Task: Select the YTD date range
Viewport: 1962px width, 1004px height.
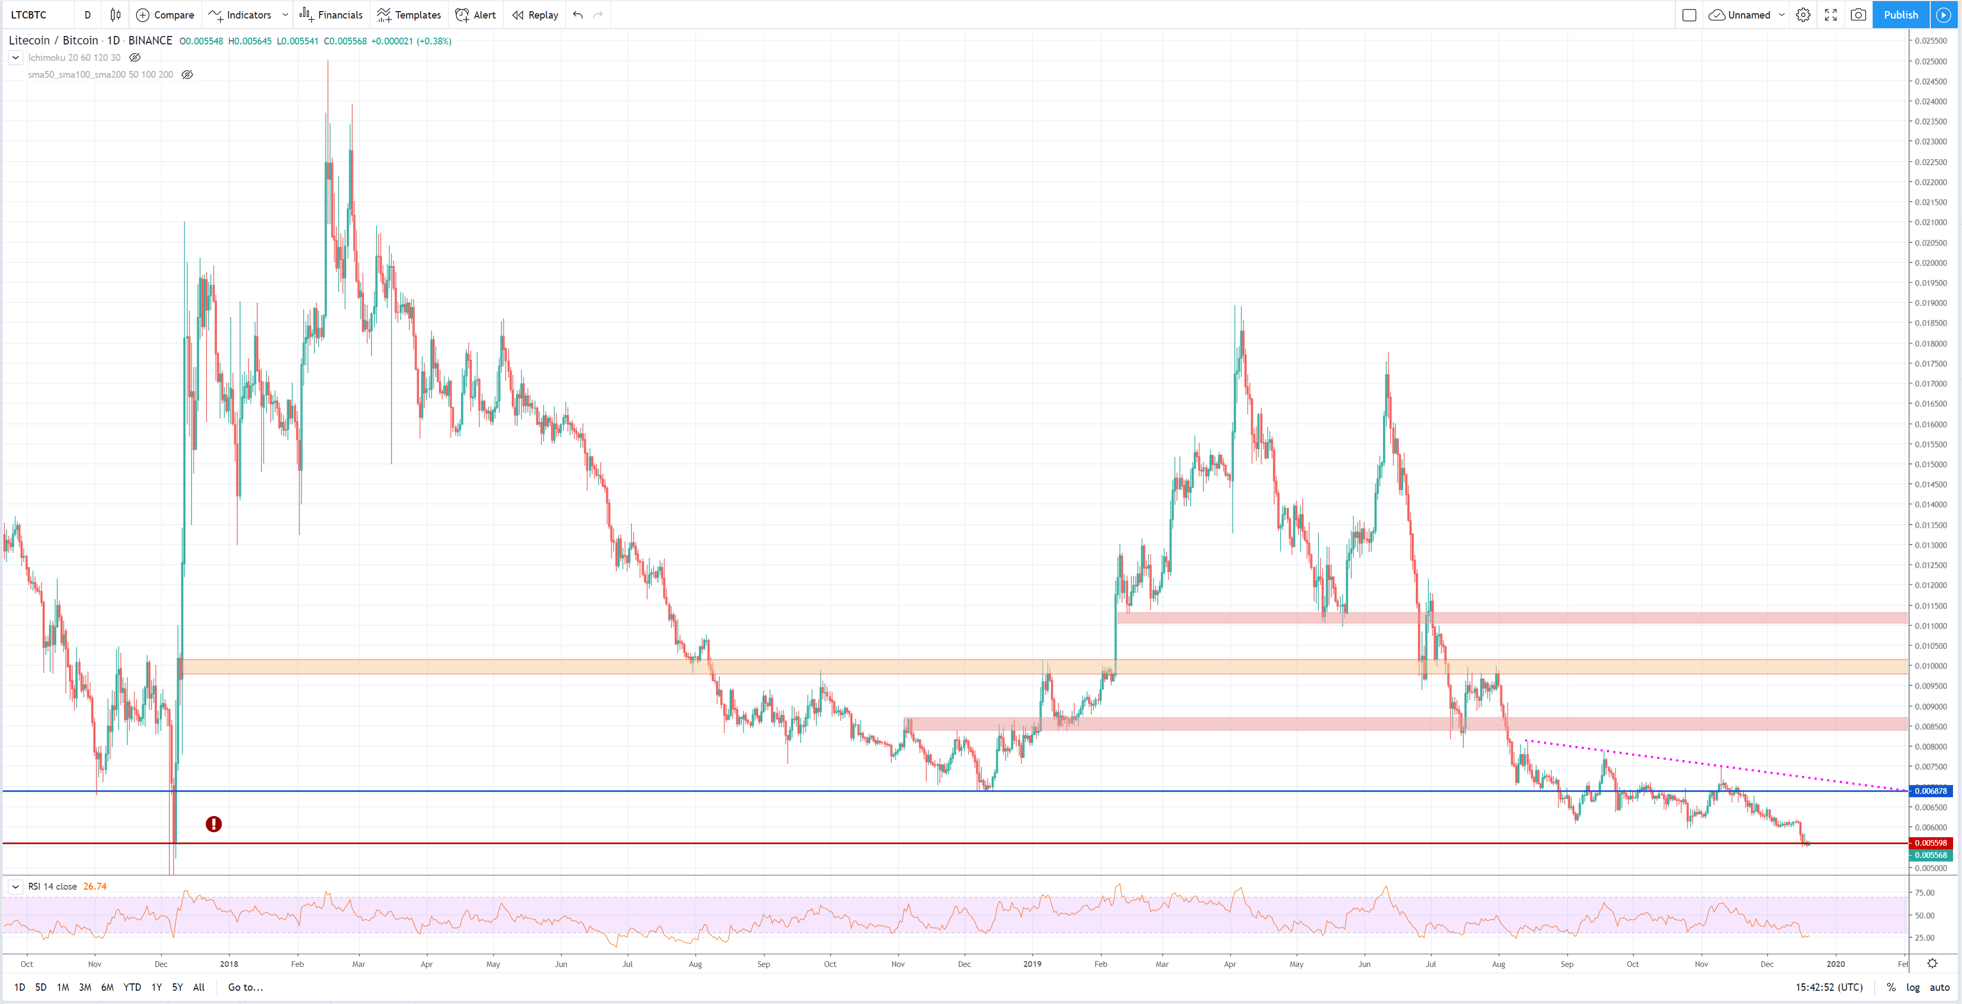Action: click(x=132, y=987)
